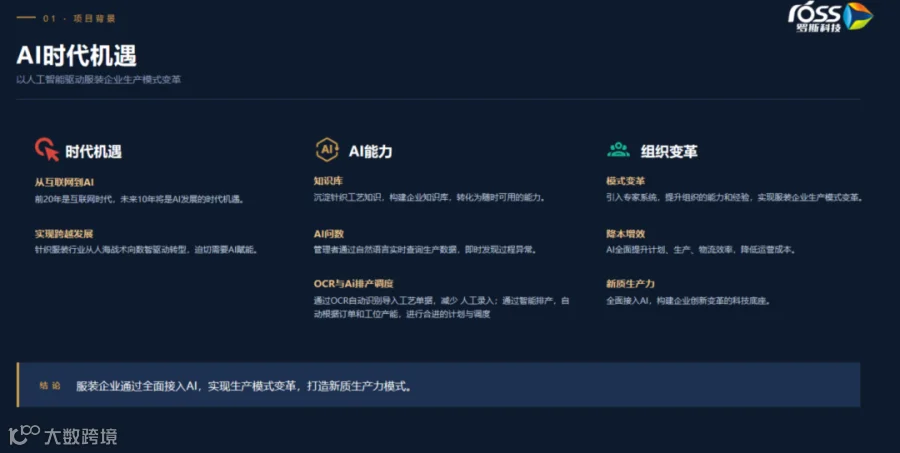Click the hexagon AI icon beside AI能力

click(327, 149)
